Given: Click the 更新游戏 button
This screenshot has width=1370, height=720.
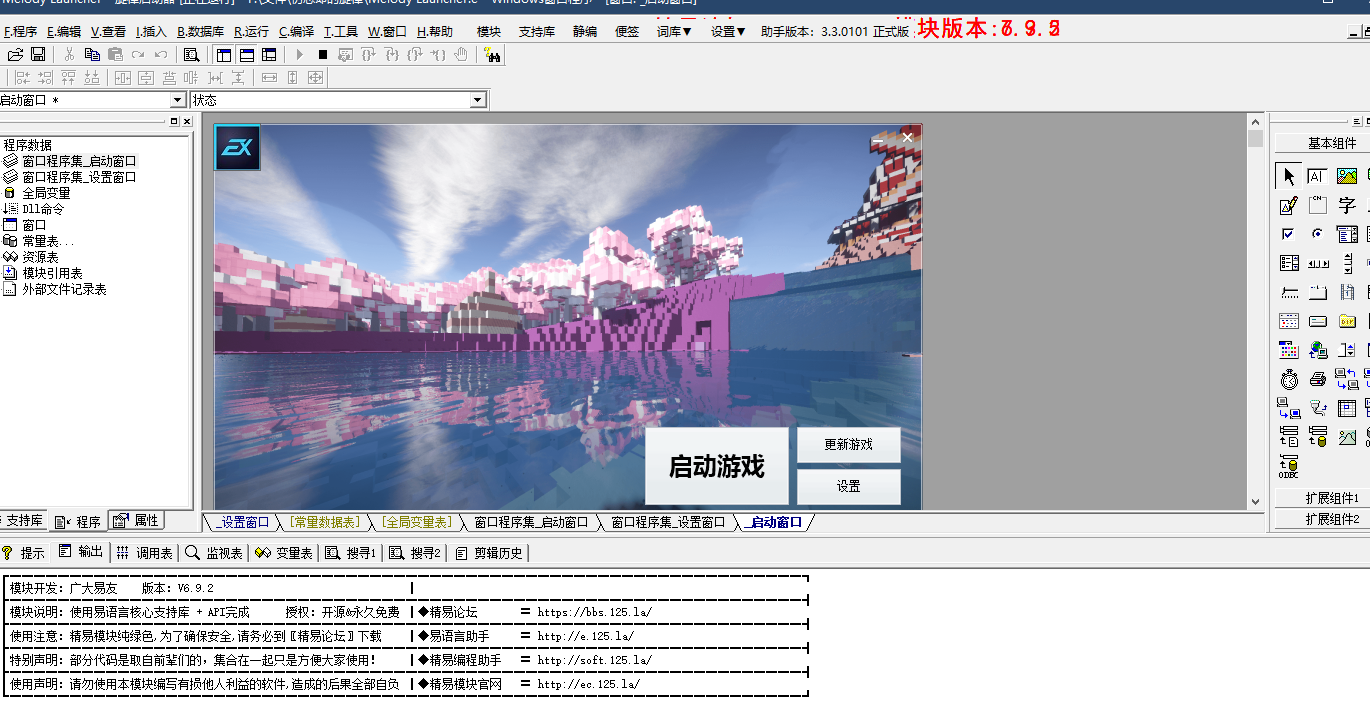Looking at the screenshot, I should (848, 445).
